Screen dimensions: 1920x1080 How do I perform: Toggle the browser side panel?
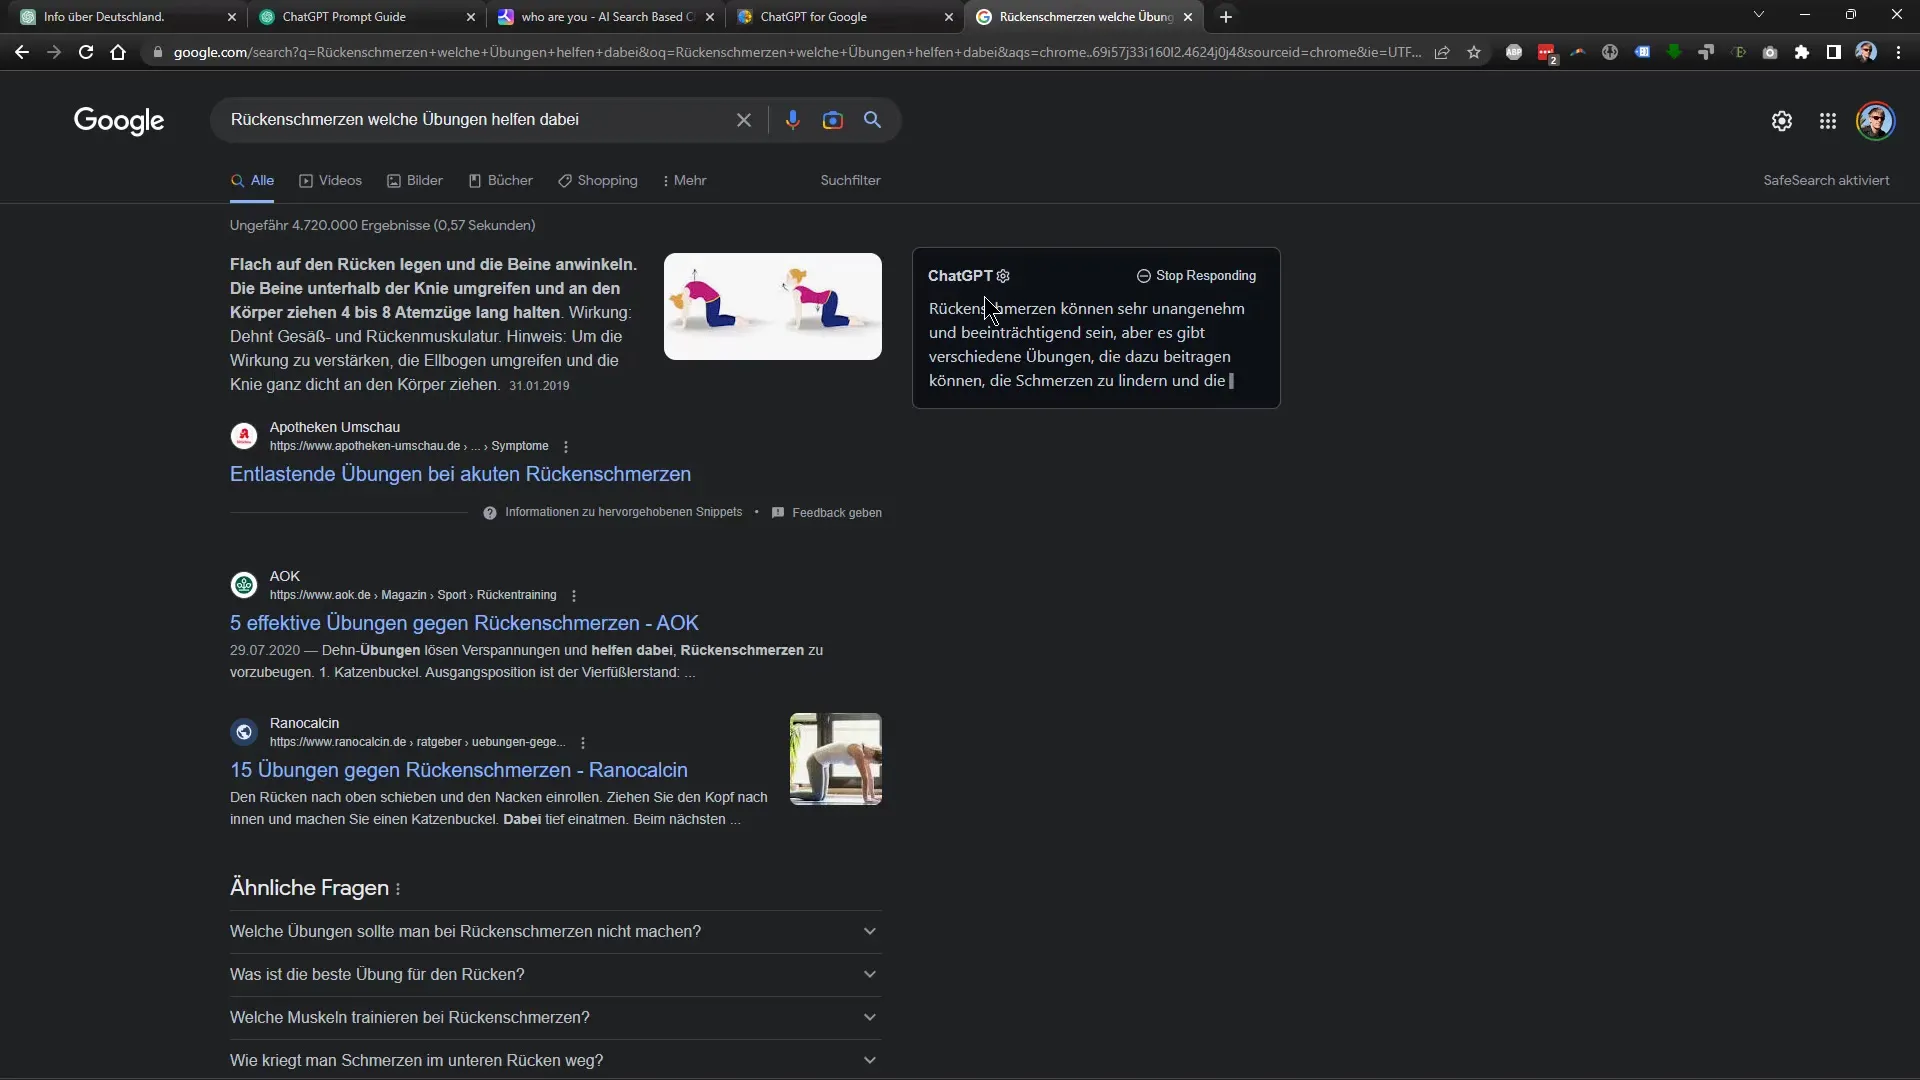point(1834,52)
